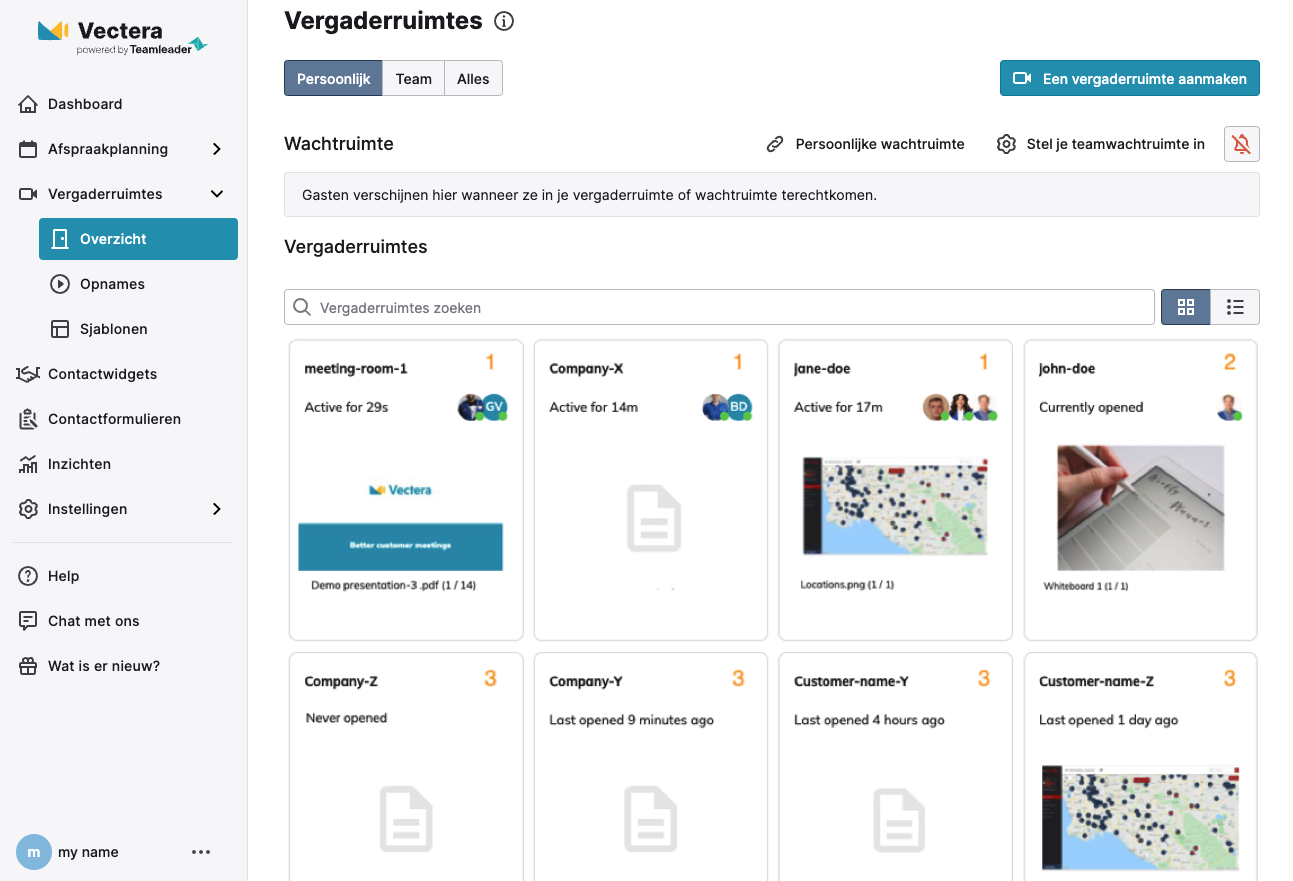The height and width of the screenshot is (881, 1293).
Task: Click Een vergaderruimte aanmaken button
Action: (x=1129, y=79)
